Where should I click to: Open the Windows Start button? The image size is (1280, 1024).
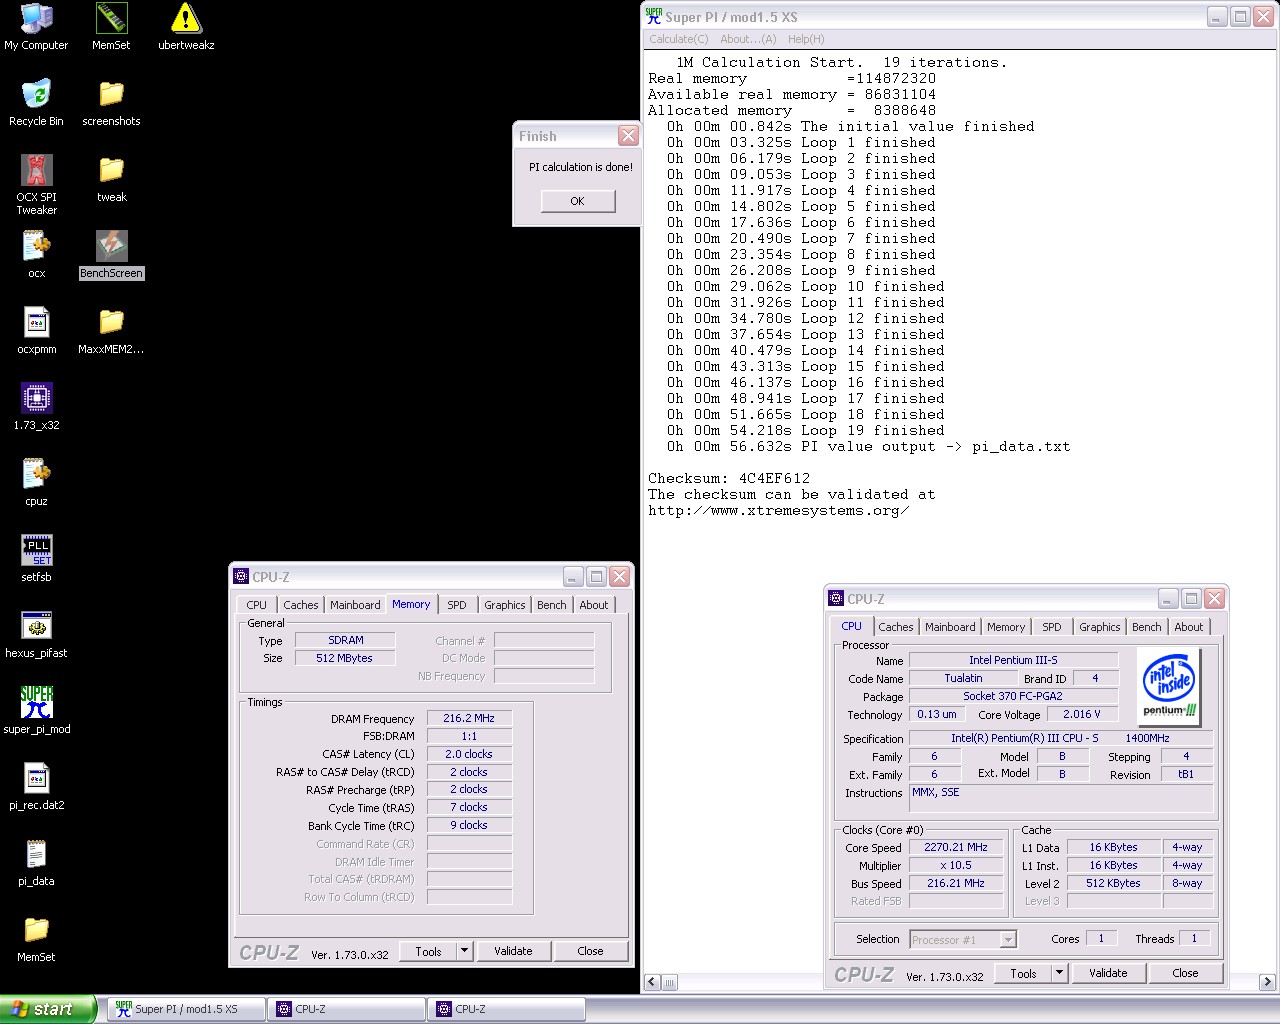pyautogui.click(x=48, y=1009)
